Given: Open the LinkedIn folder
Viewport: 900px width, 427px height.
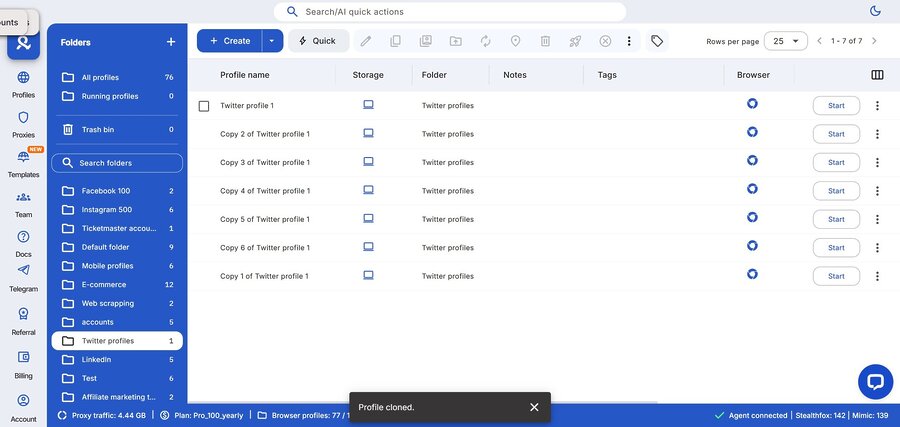Looking at the screenshot, I should (117, 359).
